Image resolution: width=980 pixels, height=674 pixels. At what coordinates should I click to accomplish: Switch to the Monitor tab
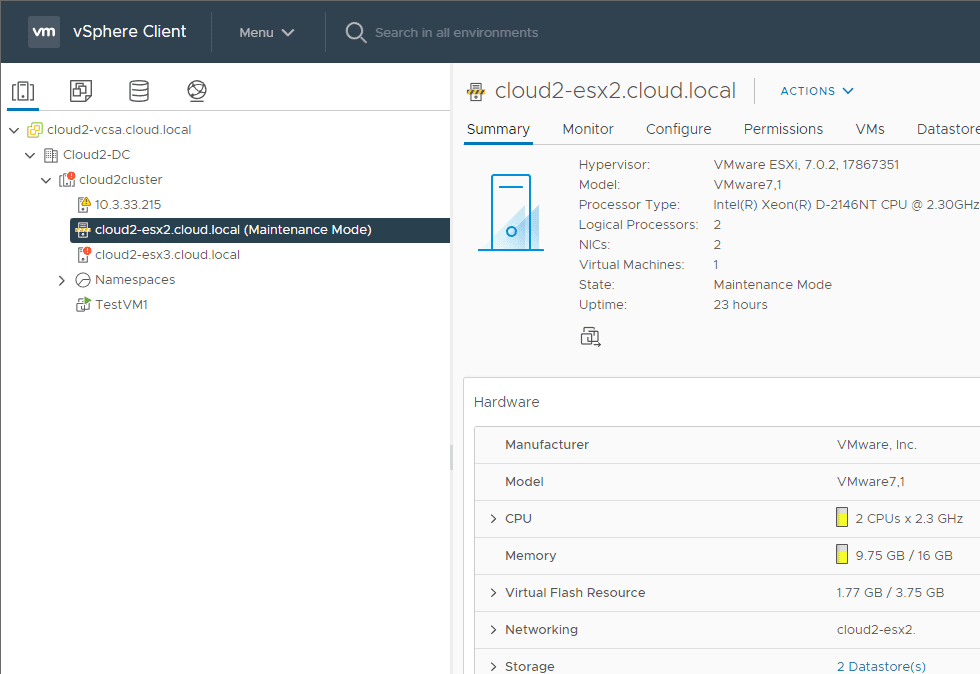(x=588, y=129)
